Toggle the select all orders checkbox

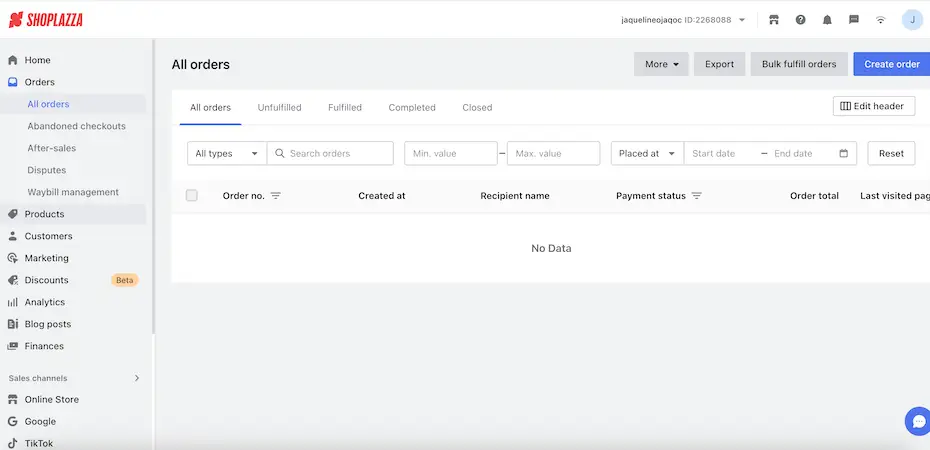(x=192, y=196)
